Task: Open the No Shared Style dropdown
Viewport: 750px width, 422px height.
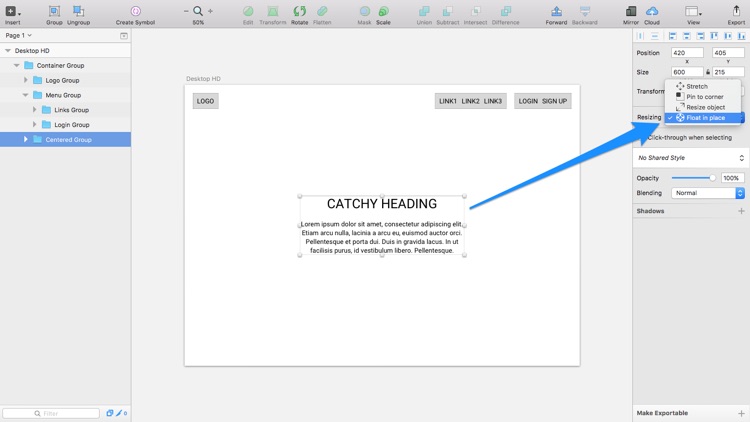Action: 691,158
